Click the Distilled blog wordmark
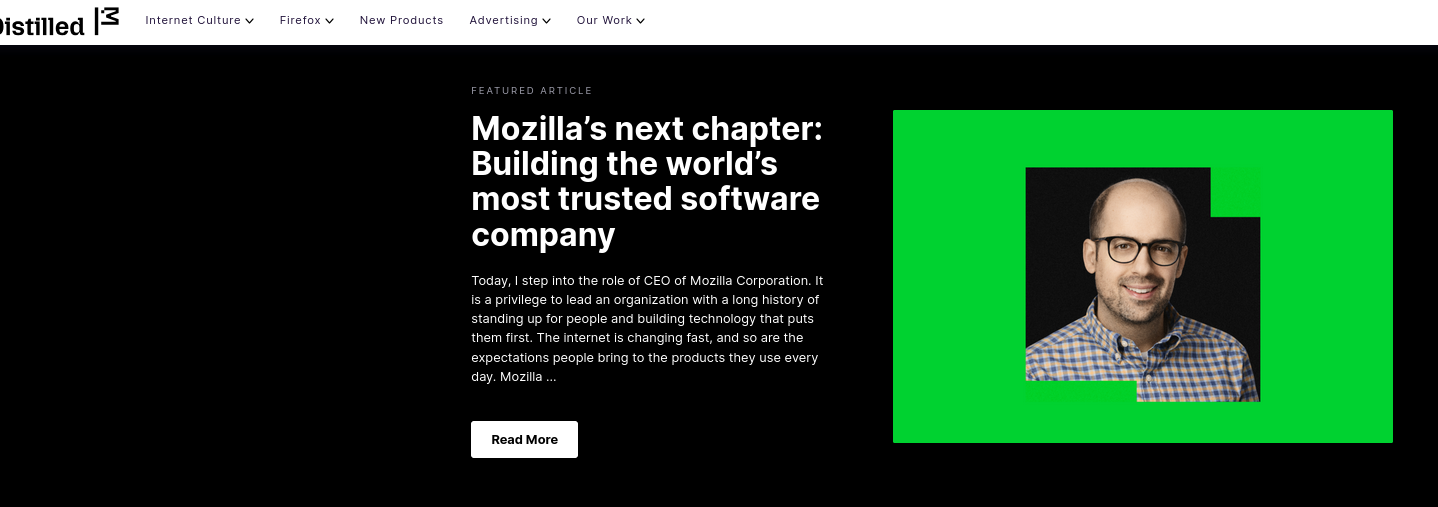 (x=41, y=26)
